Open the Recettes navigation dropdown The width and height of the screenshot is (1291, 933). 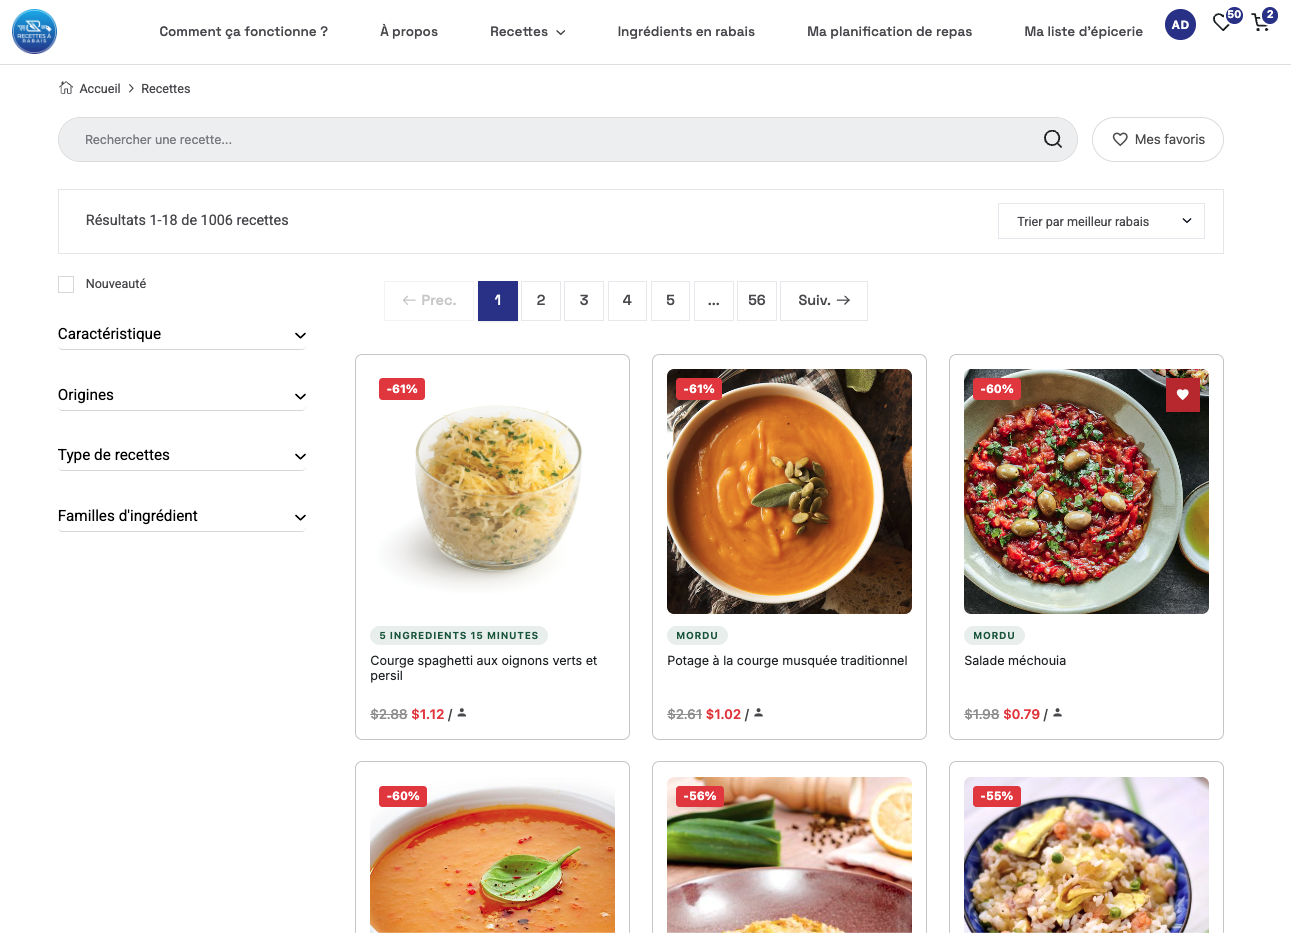[527, 31]
